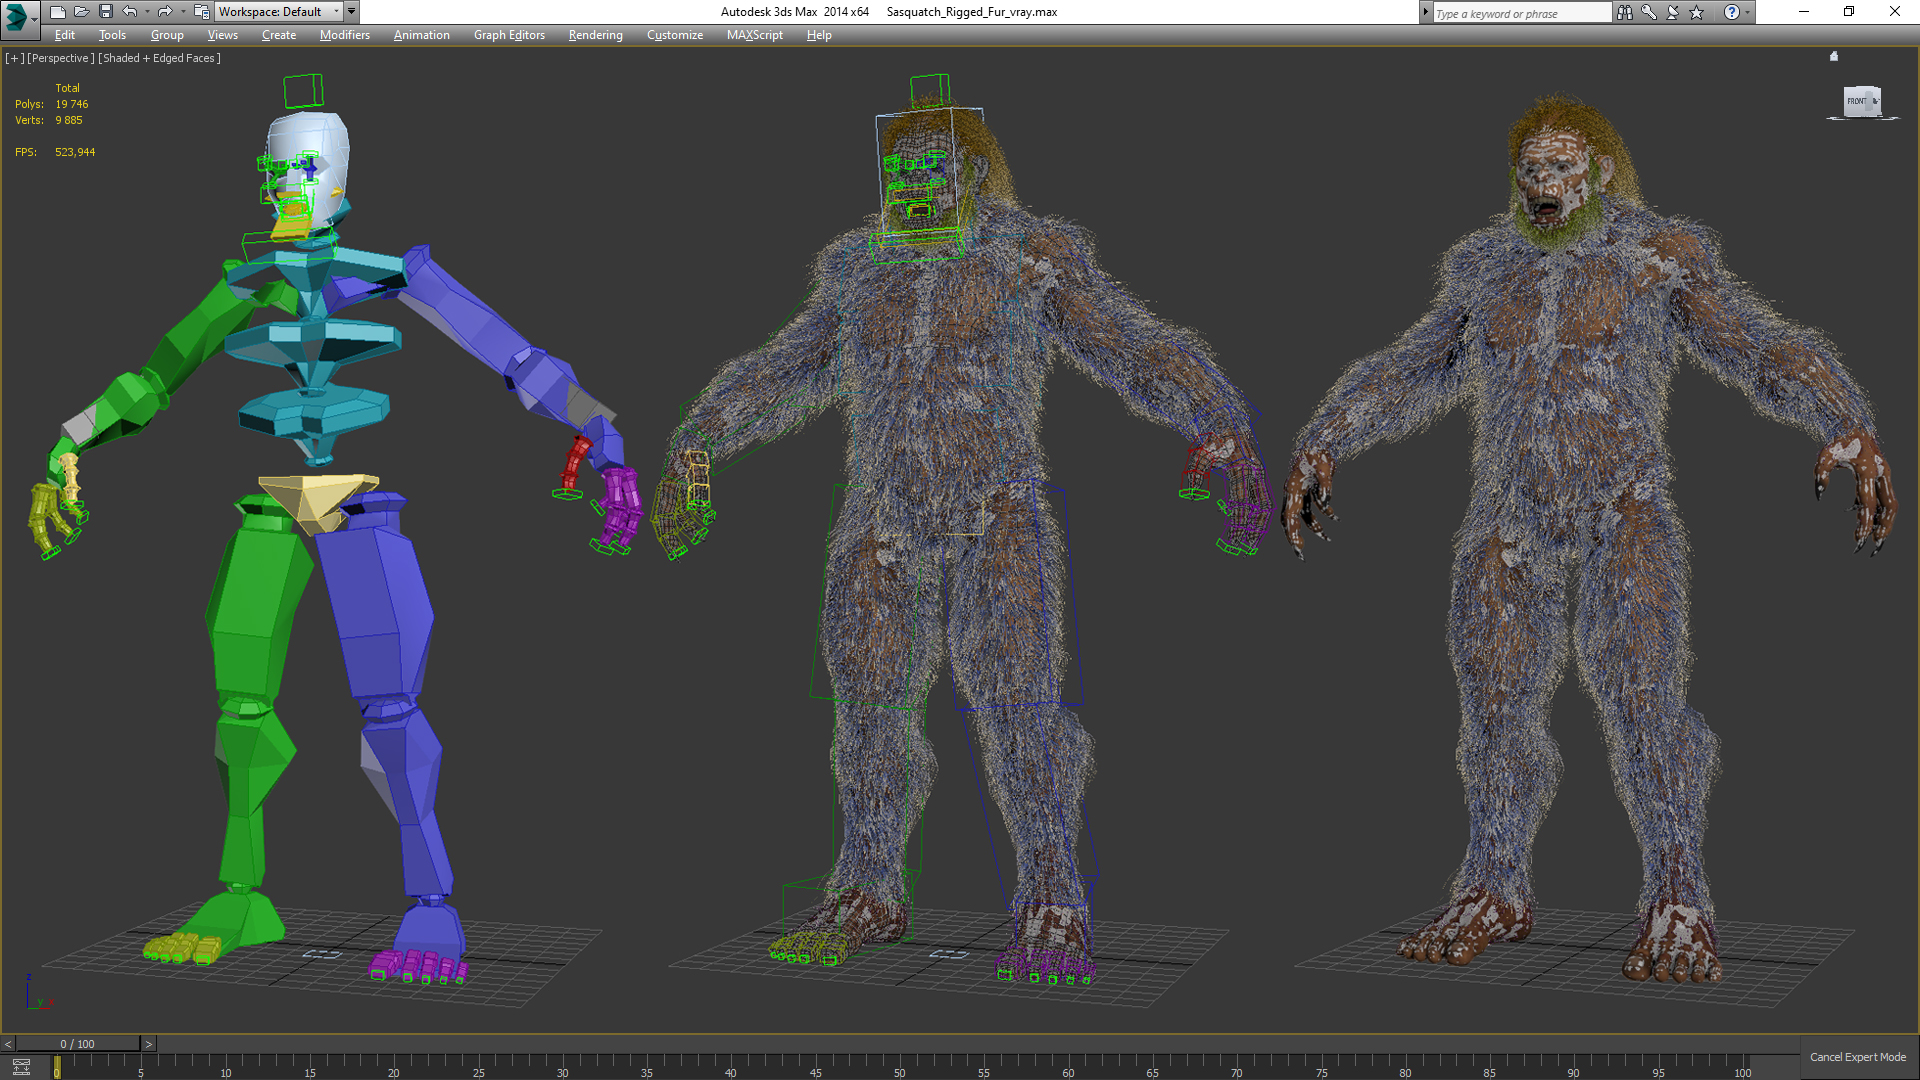1920x1080 pixels.
Task: Click the binoculars search icon
Action: pos(1624,12)
